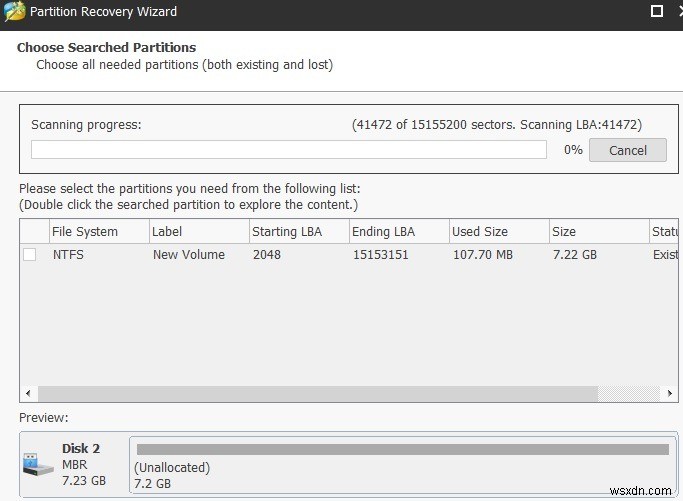Click the horizontal scrollbar thumb
683x501 pixels.
click(x=318, y=393)
